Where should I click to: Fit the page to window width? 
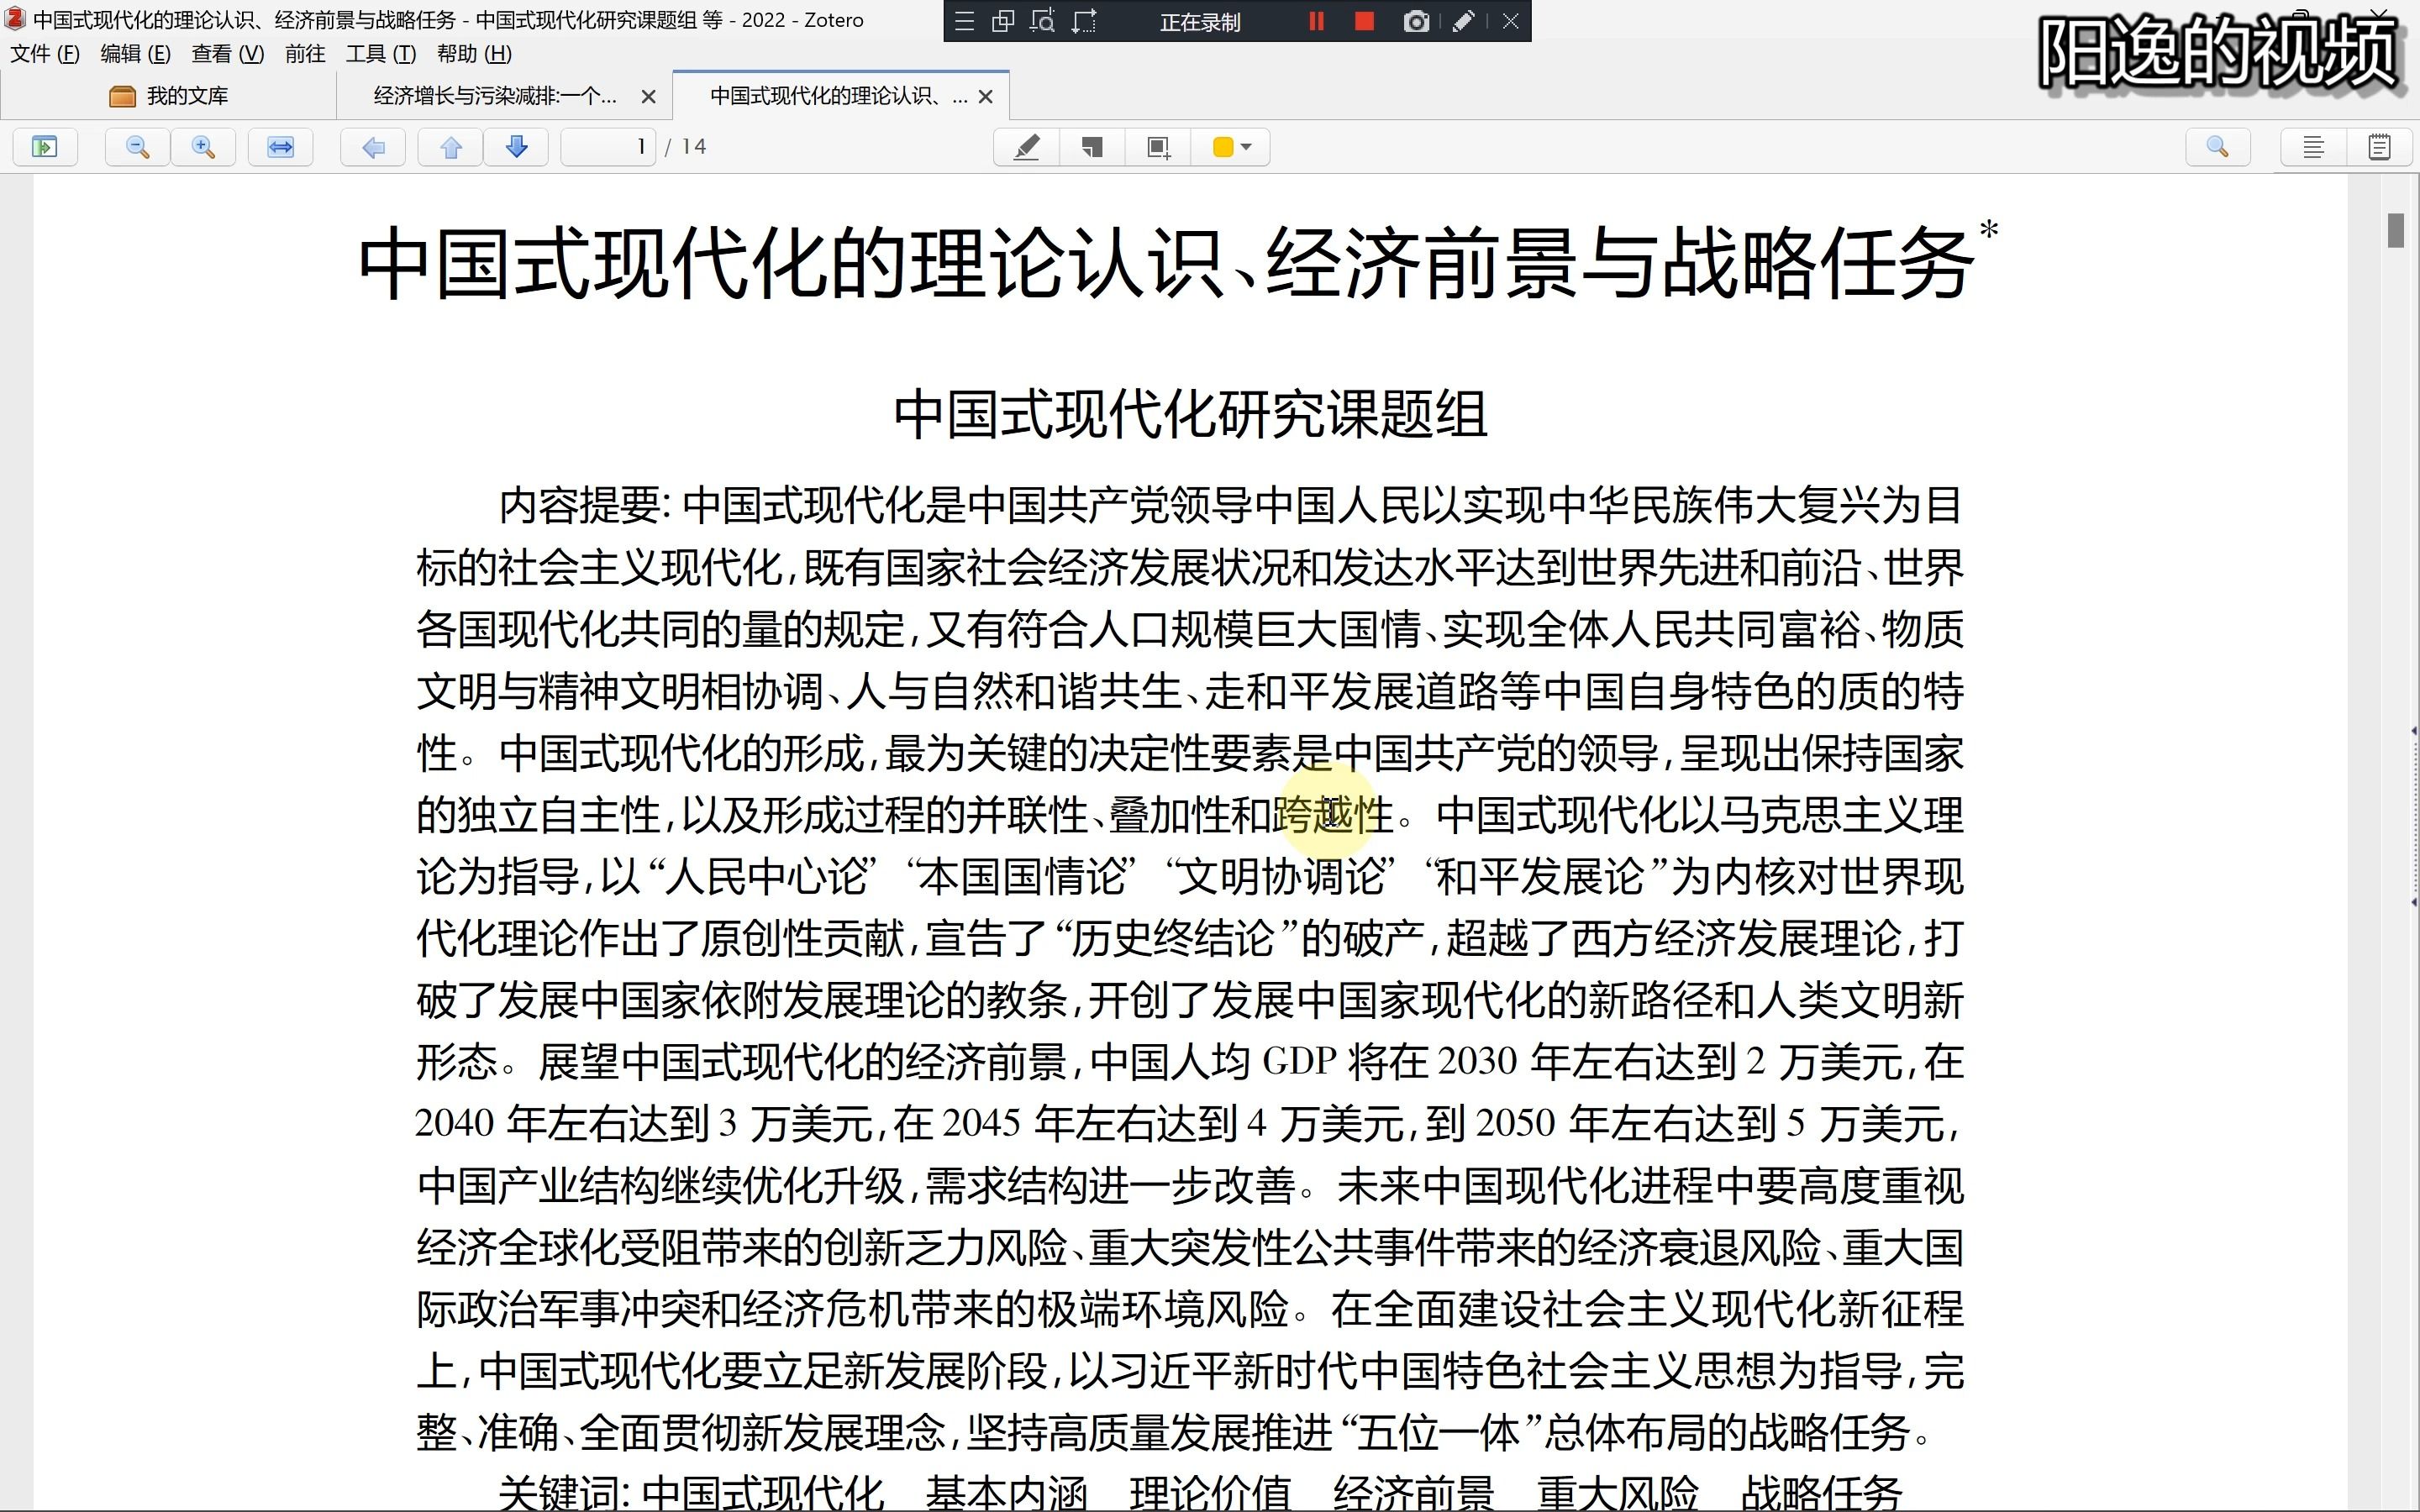[x=280, y=147]
